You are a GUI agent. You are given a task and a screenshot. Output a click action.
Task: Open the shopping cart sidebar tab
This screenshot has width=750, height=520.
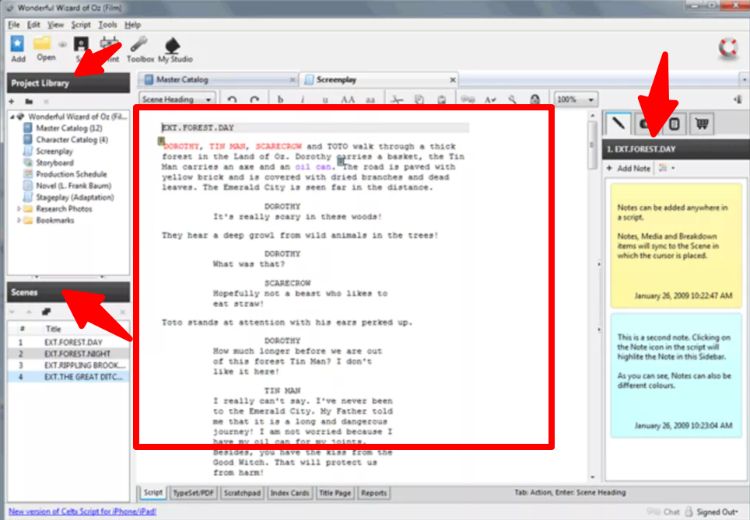coord(702,124)
